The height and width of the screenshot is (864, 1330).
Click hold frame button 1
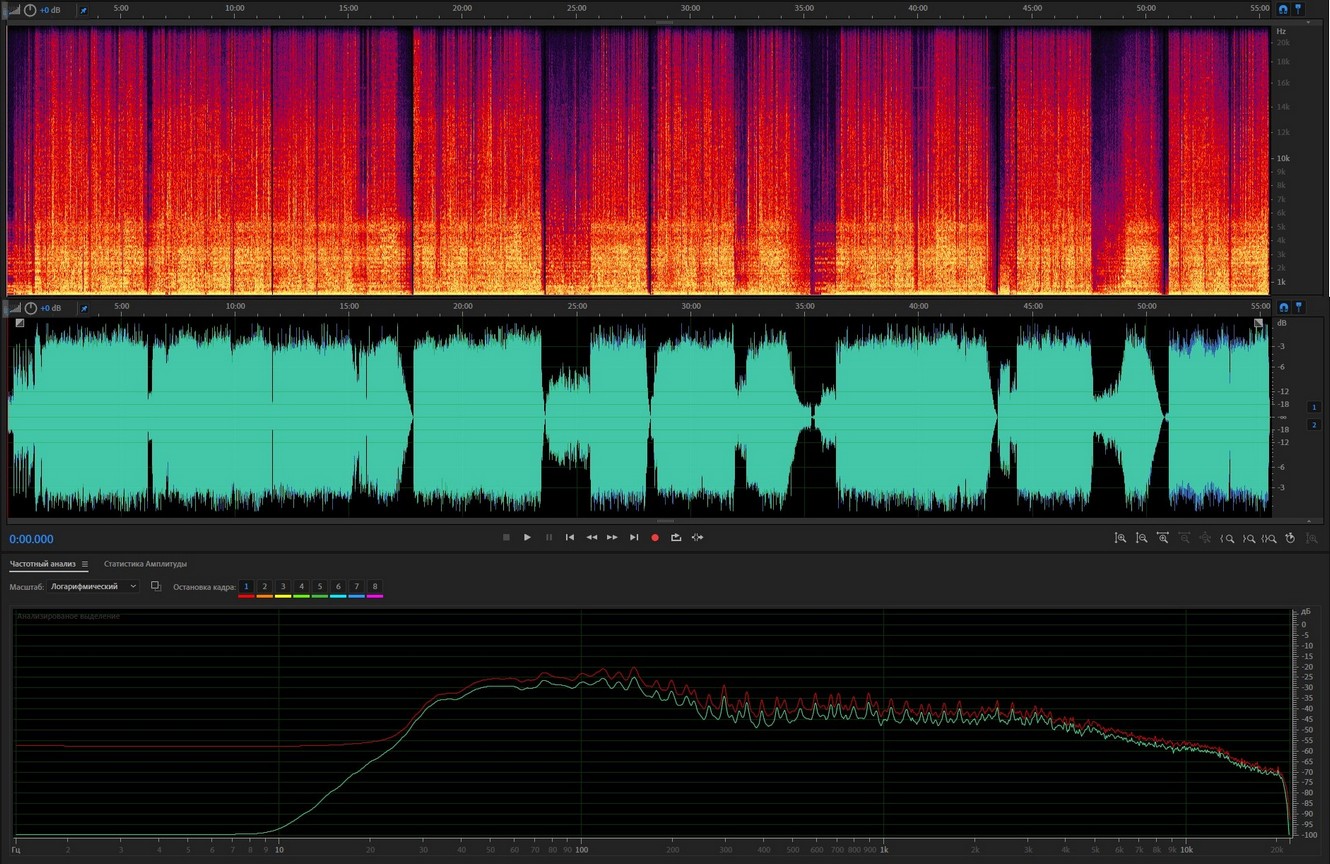point(246,587)
